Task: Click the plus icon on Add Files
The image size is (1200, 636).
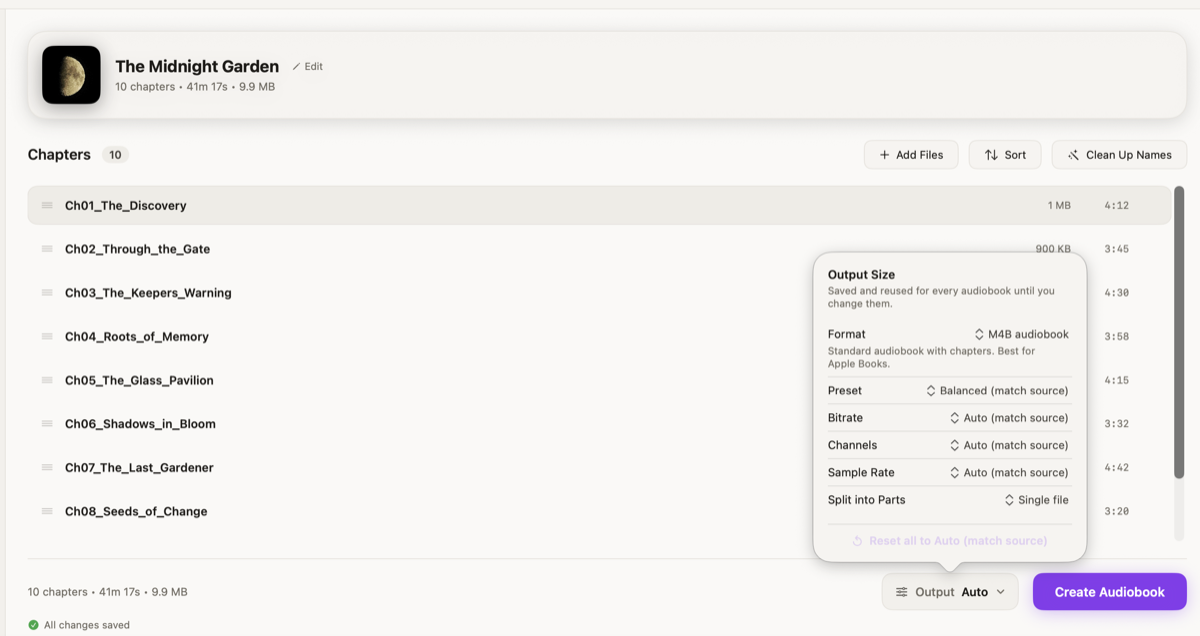Action: (x=884, y=155)
